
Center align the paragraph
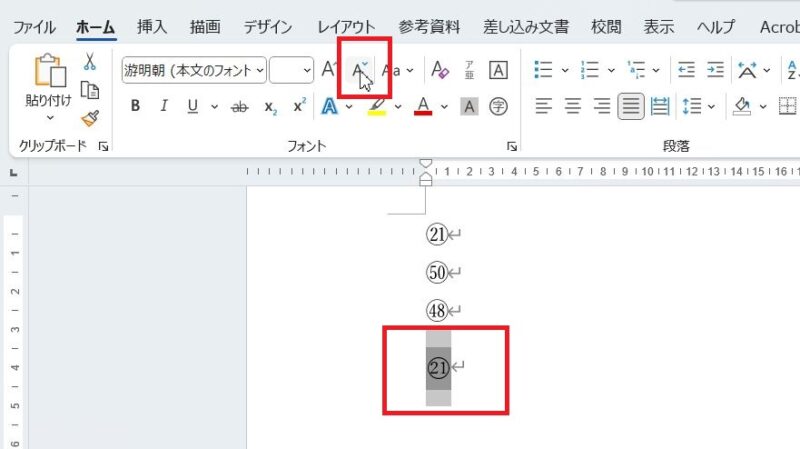(572, 106)
